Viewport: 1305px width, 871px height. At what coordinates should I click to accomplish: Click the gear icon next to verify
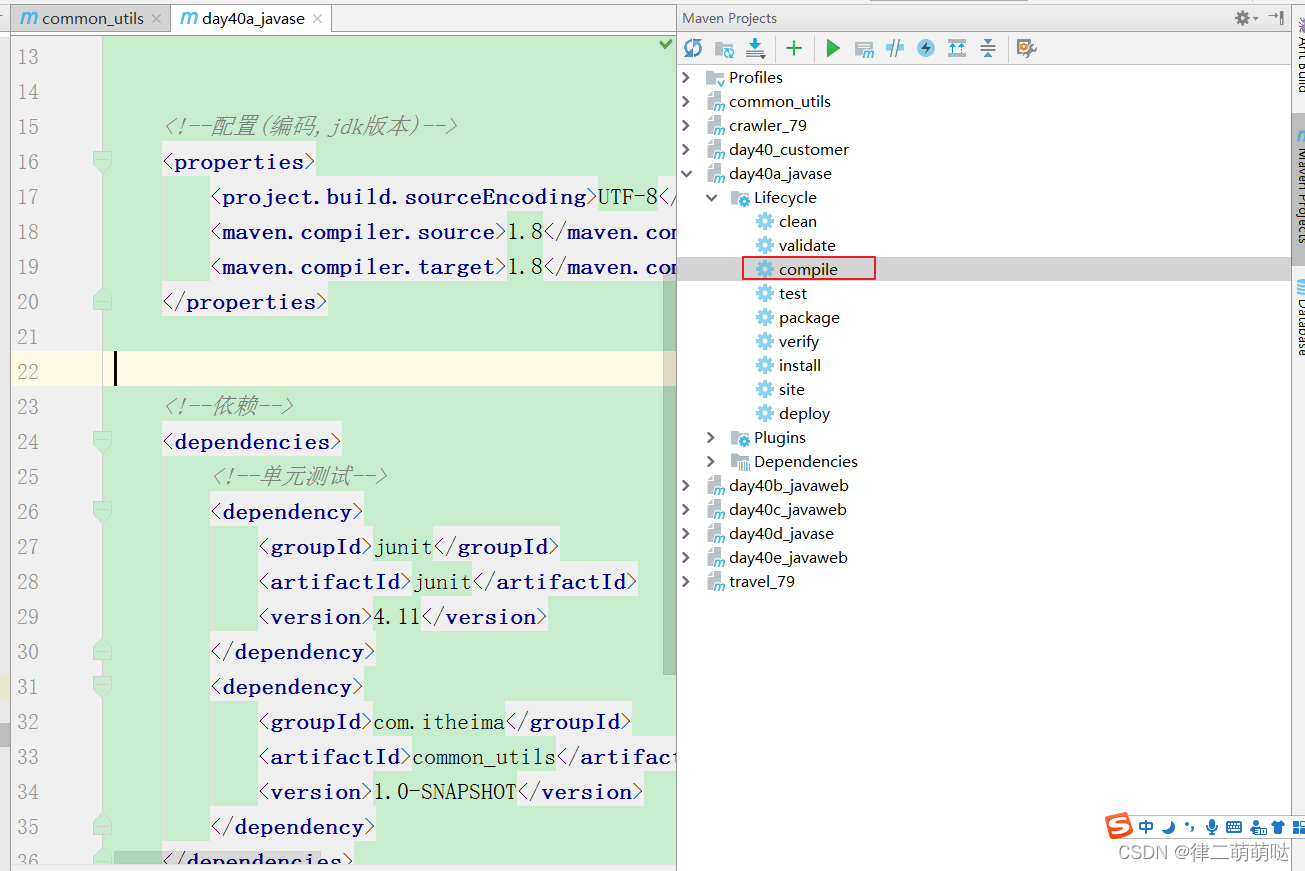765,341
